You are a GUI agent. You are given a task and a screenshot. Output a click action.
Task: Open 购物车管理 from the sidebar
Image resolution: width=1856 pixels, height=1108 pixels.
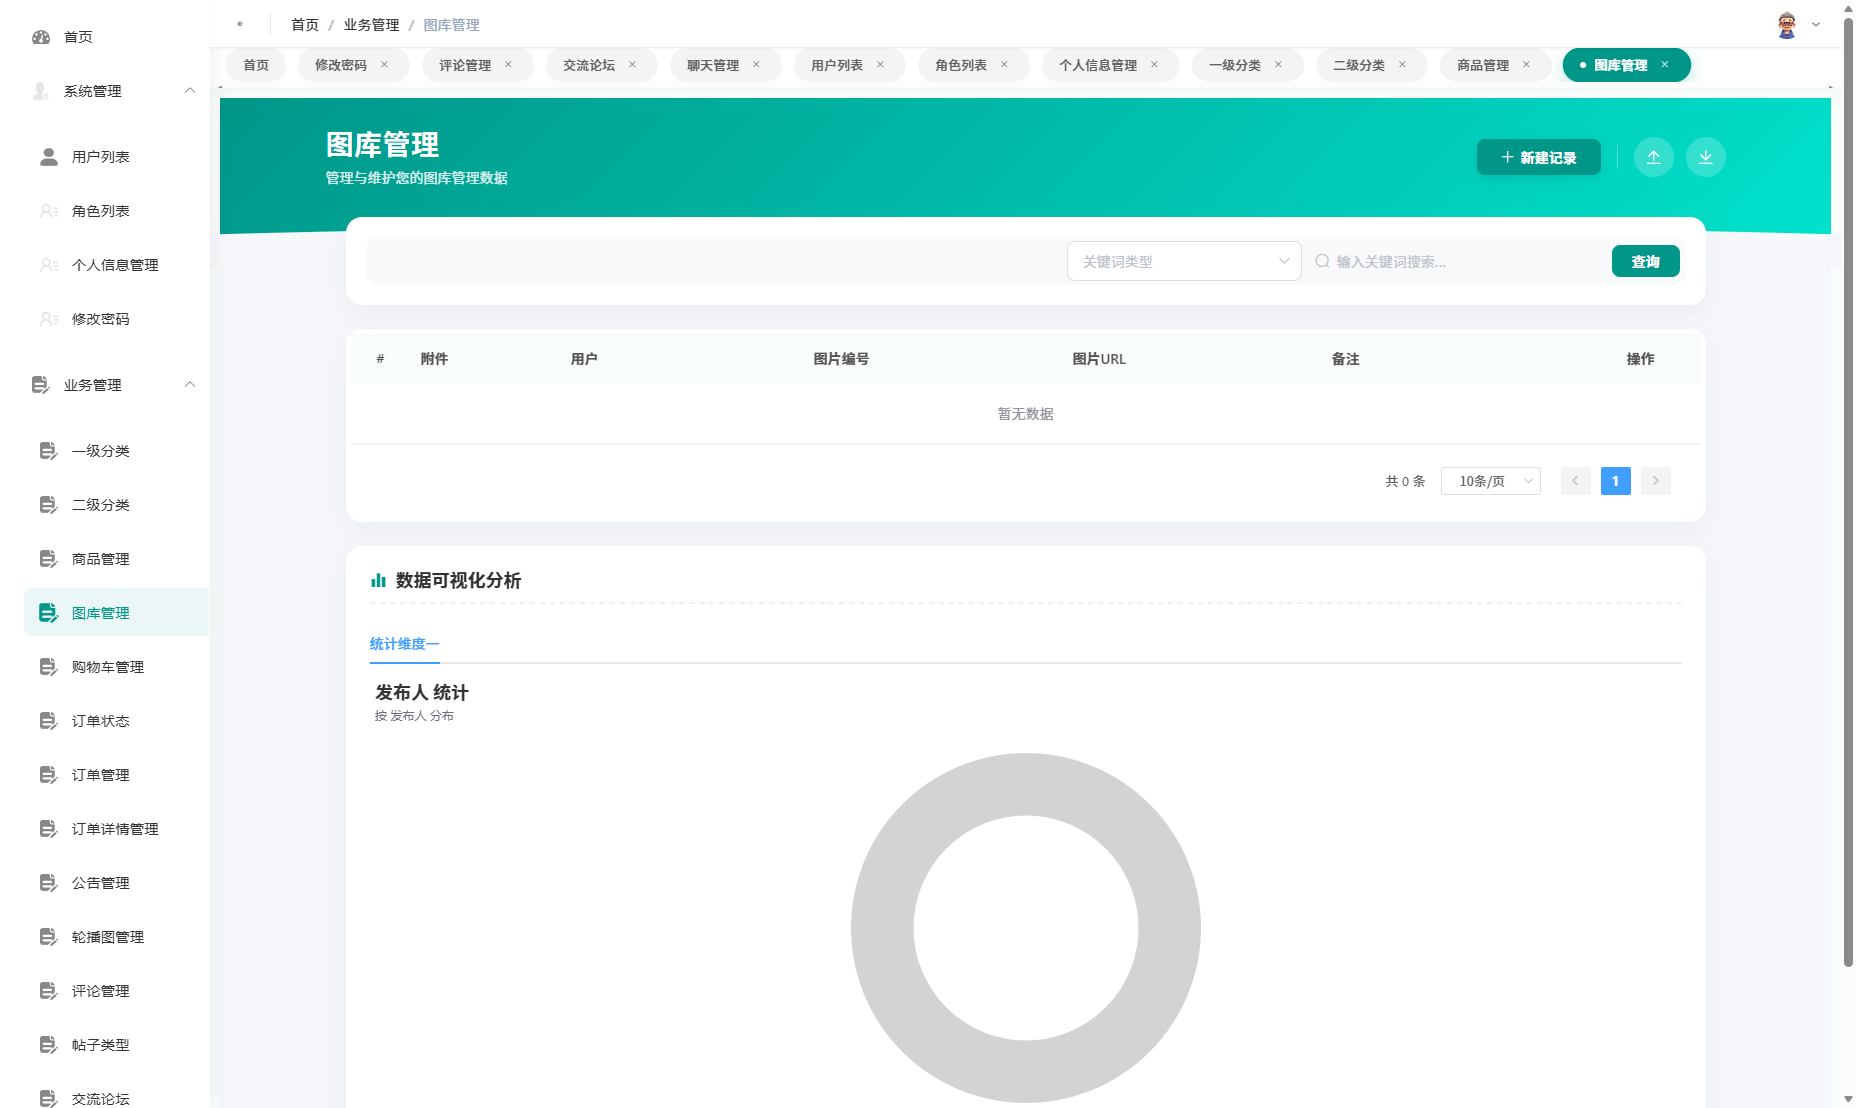[107, 667]
